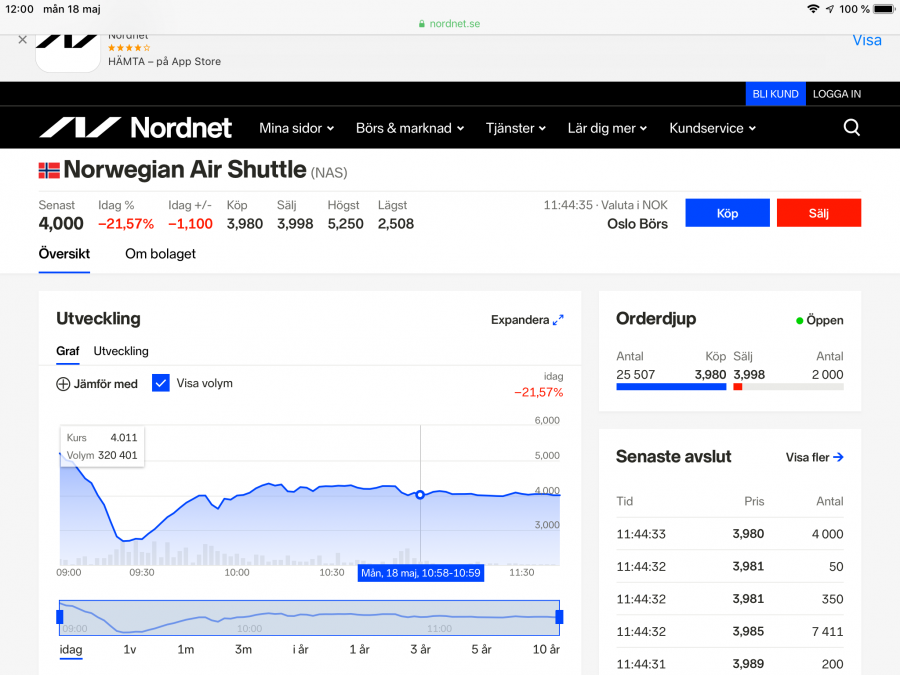
Task: Click the Expandera arrows icon
Action: 558,320
